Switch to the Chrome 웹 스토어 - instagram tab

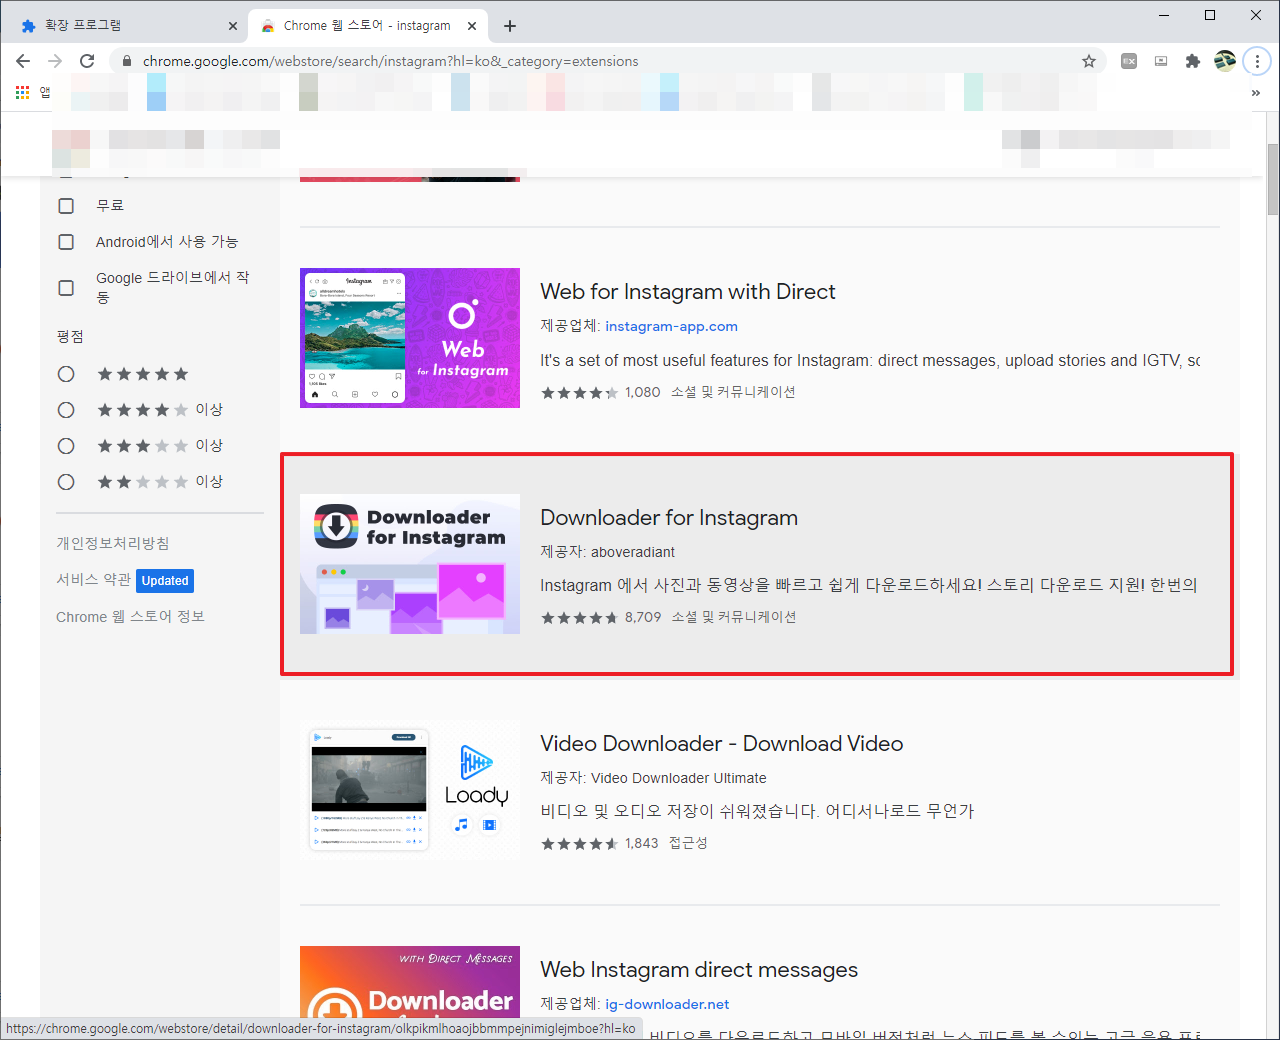pyautogui.click(x=368, y=26)
